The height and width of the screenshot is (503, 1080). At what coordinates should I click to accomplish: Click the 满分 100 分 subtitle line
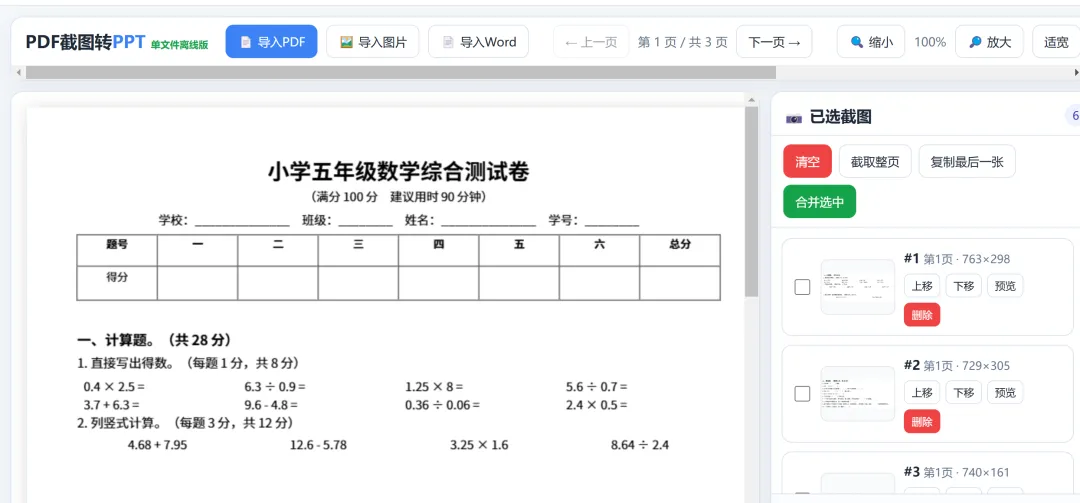click(399, 197)
